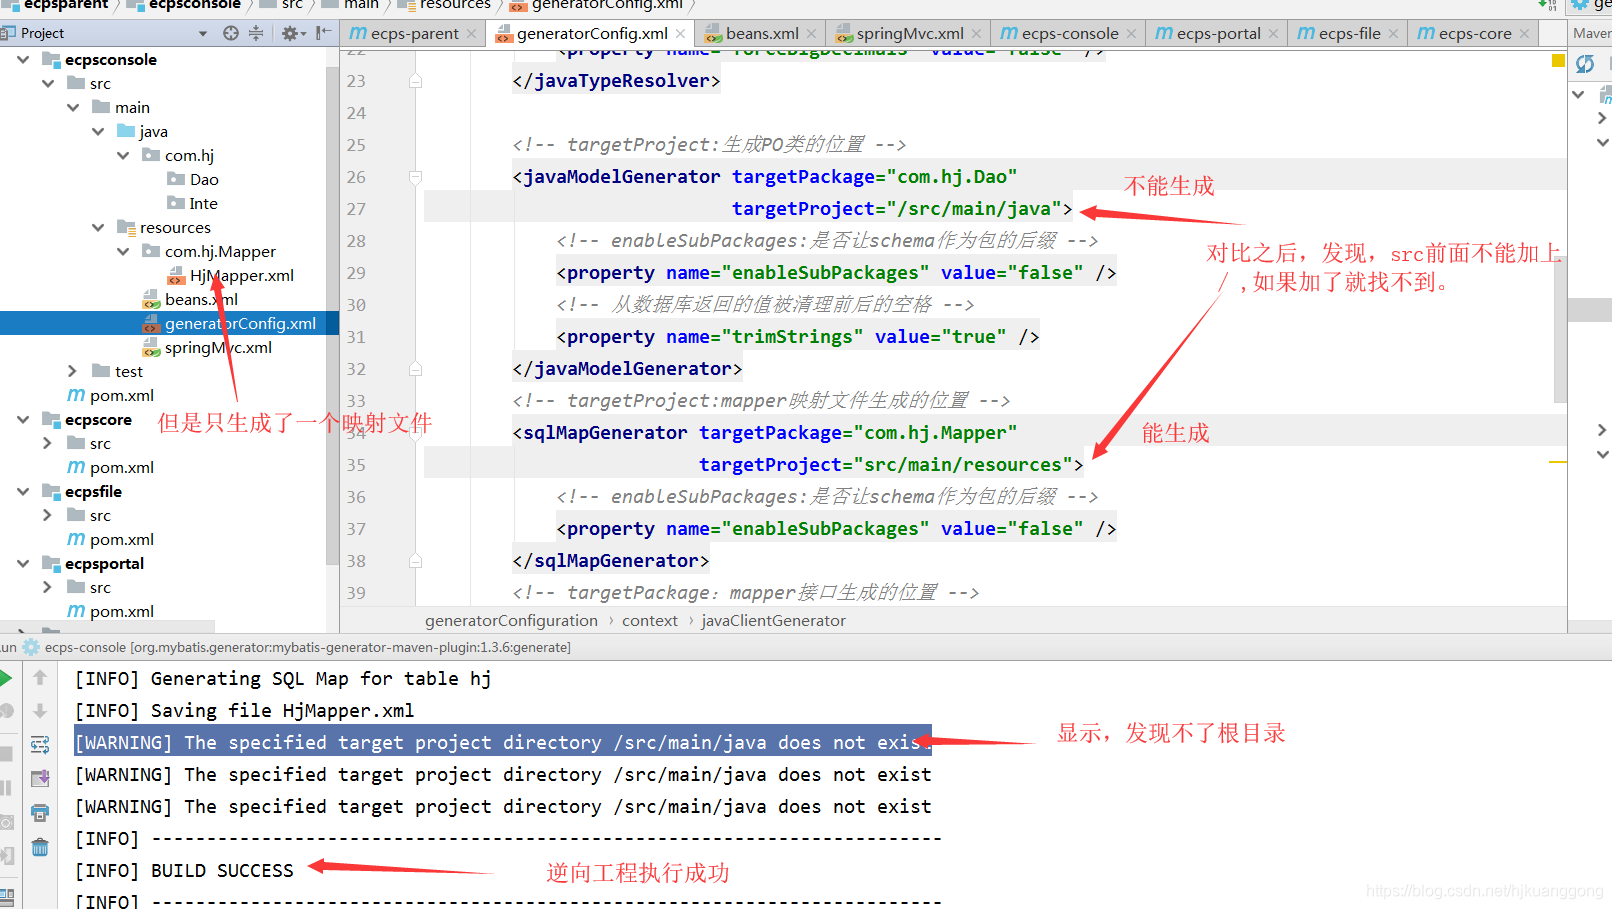Screen dimensions: 1612x909
Task: Collapse the resources folder
Action: 98,227
